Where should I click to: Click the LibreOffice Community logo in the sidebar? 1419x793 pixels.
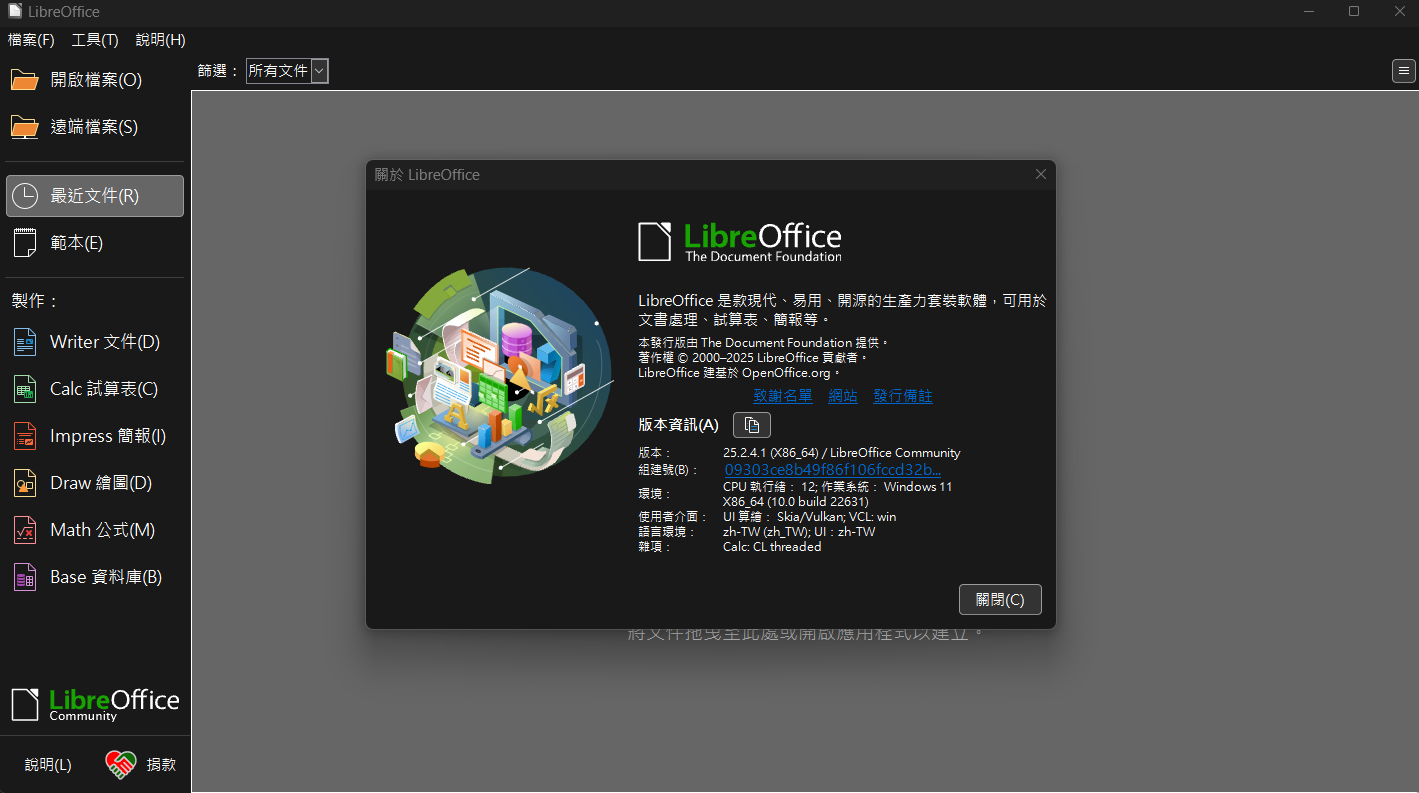(95, 704)
